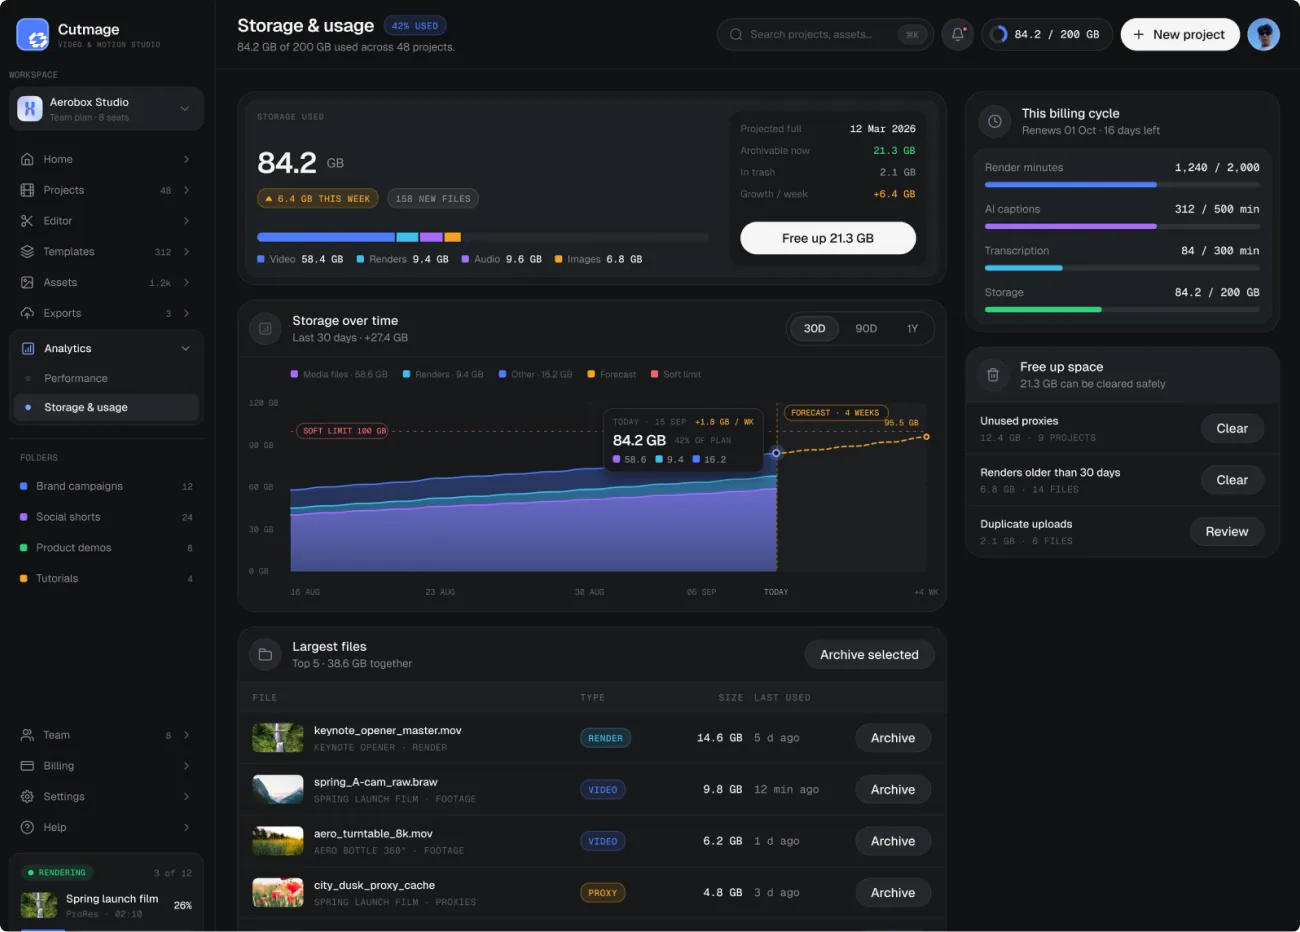
Task: Open the Brand campaigns folder
Action: click(x=107, y=487)
